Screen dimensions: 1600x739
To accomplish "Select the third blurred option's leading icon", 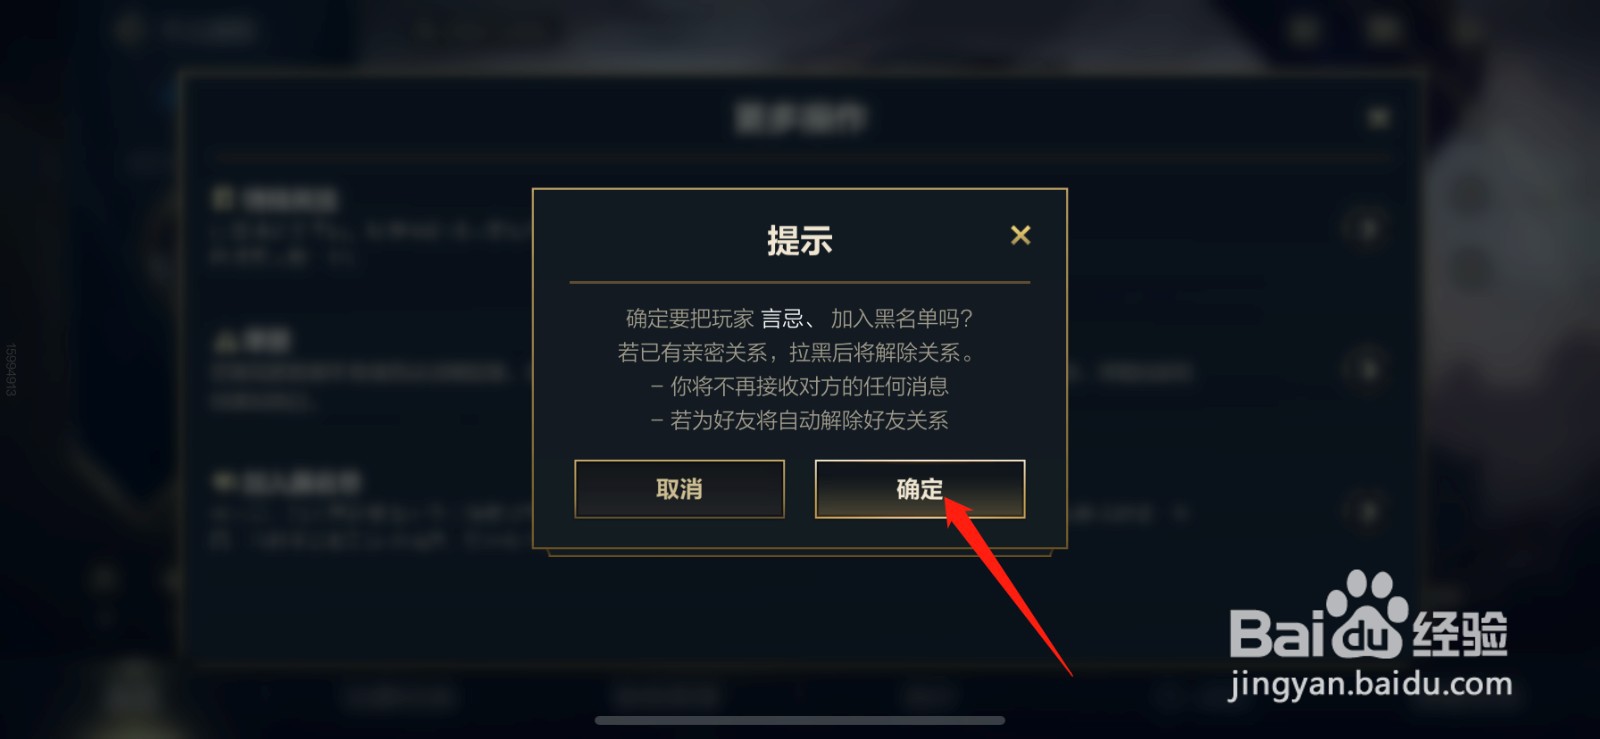I will point(223,483).
